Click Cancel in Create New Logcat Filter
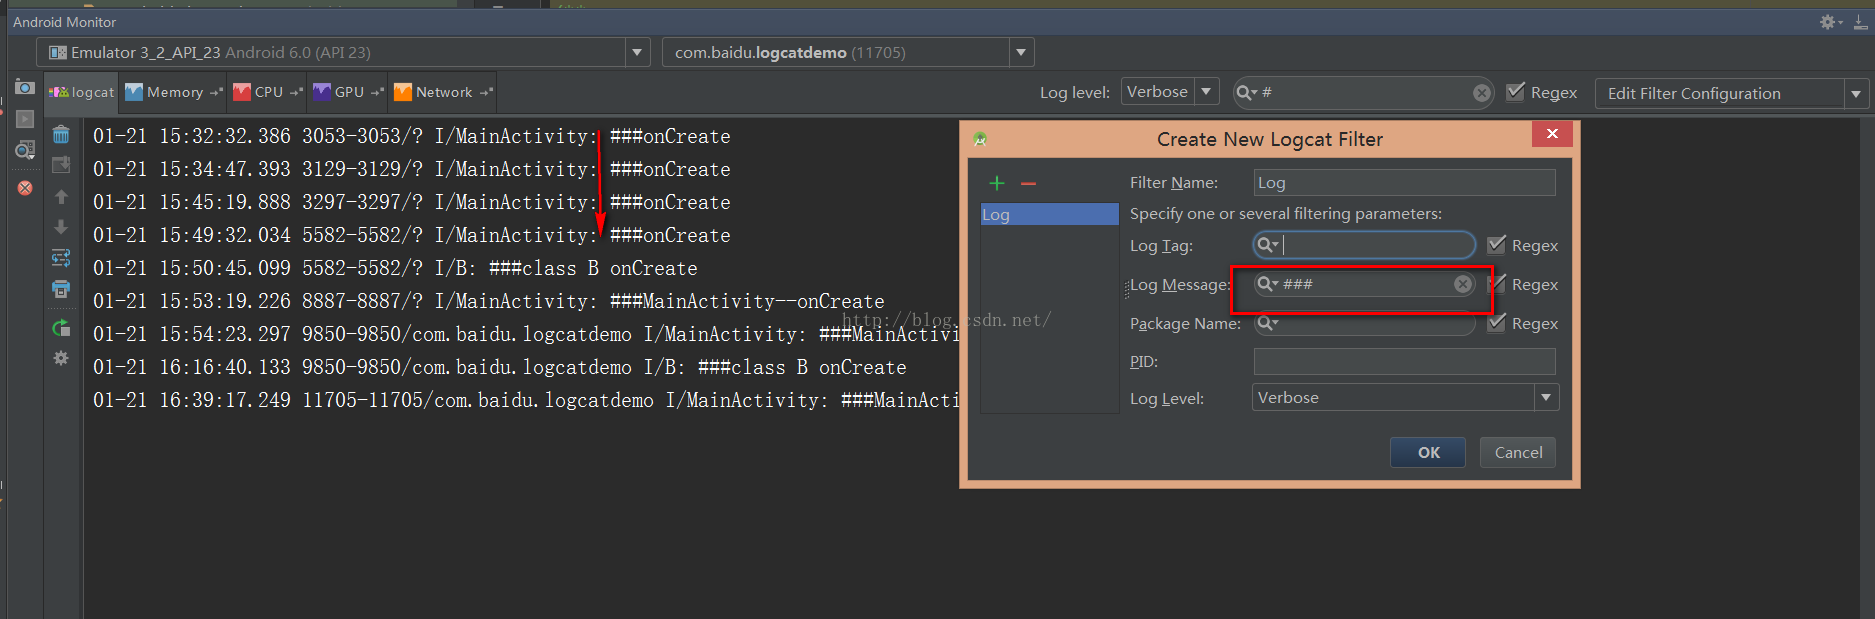The height and width of the screenshot is (619, 1875). [1518, 452]
